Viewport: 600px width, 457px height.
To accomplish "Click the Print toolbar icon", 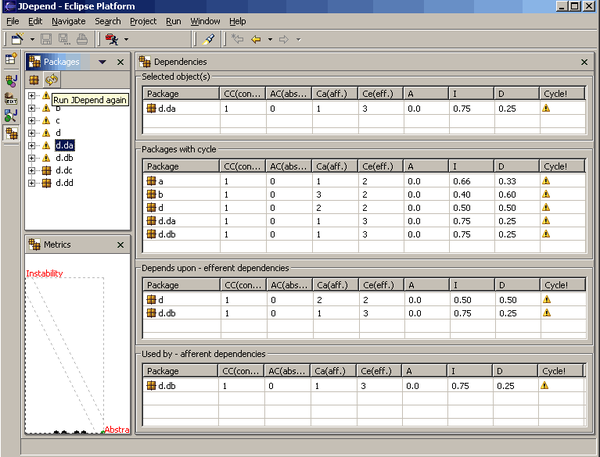I will pyautogui.click(x=82, y=39).
